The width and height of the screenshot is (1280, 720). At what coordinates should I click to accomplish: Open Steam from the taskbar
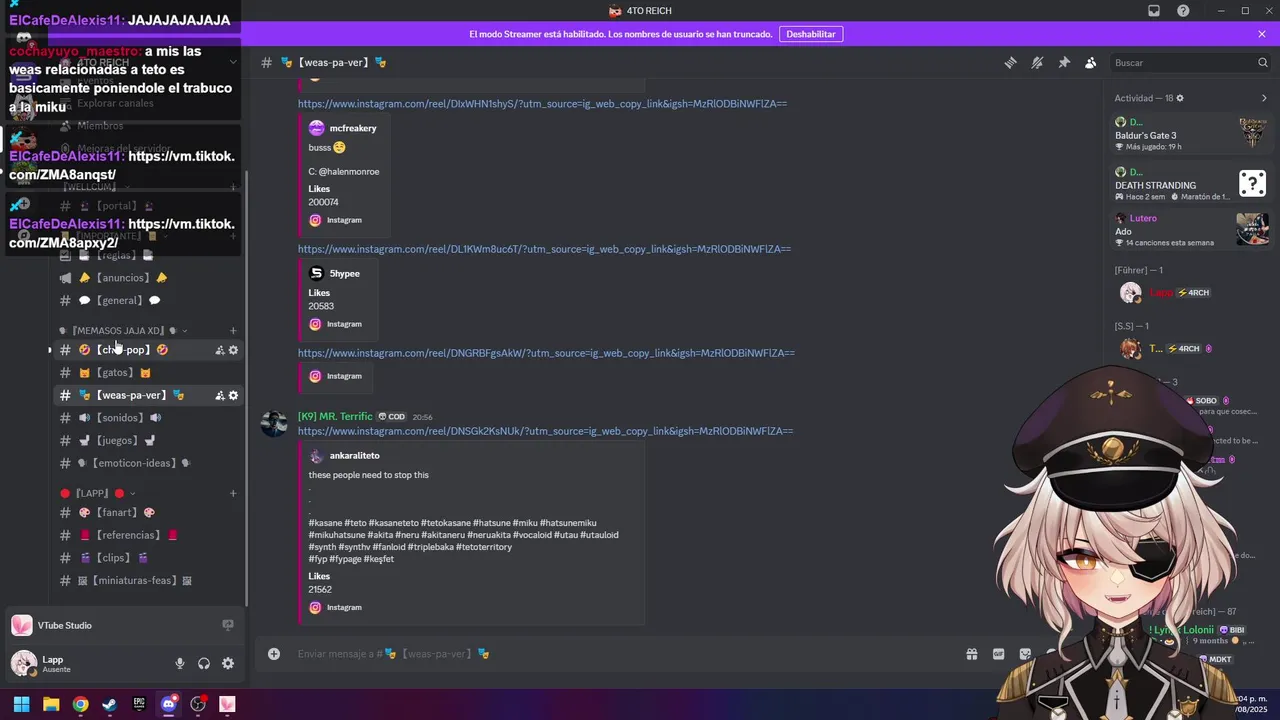[x=109, y=704]
